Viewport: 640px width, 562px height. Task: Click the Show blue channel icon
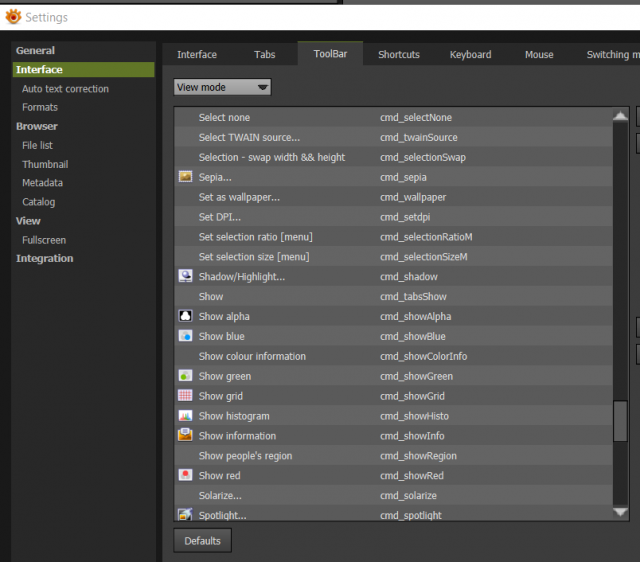[x=185, y=336]
